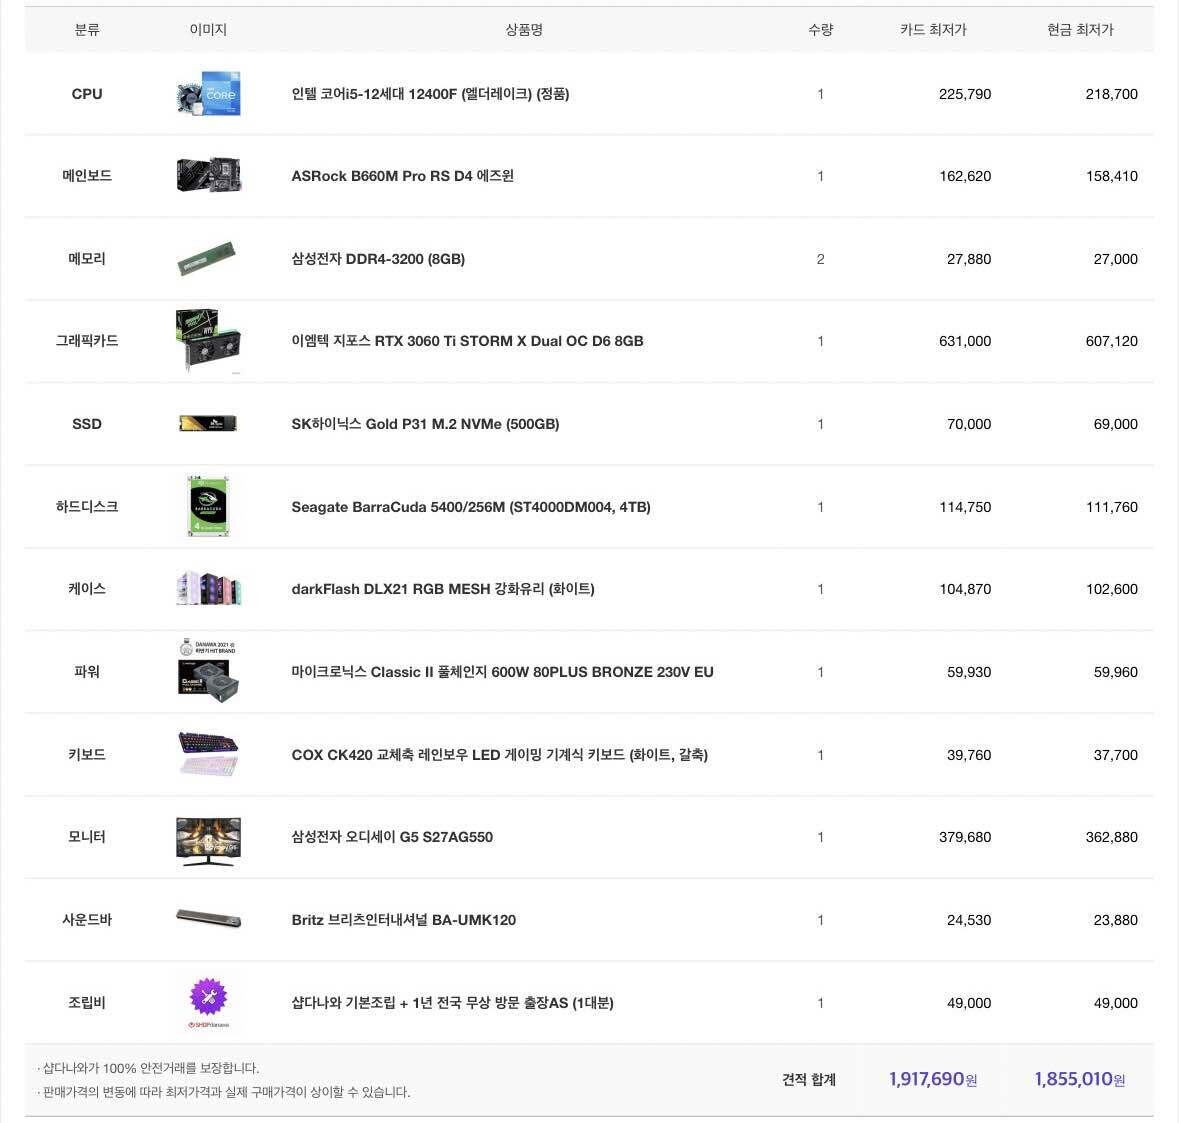
Task: Select the RTX 3060 Ti graphics card image
Action: (x=208, y=341)
